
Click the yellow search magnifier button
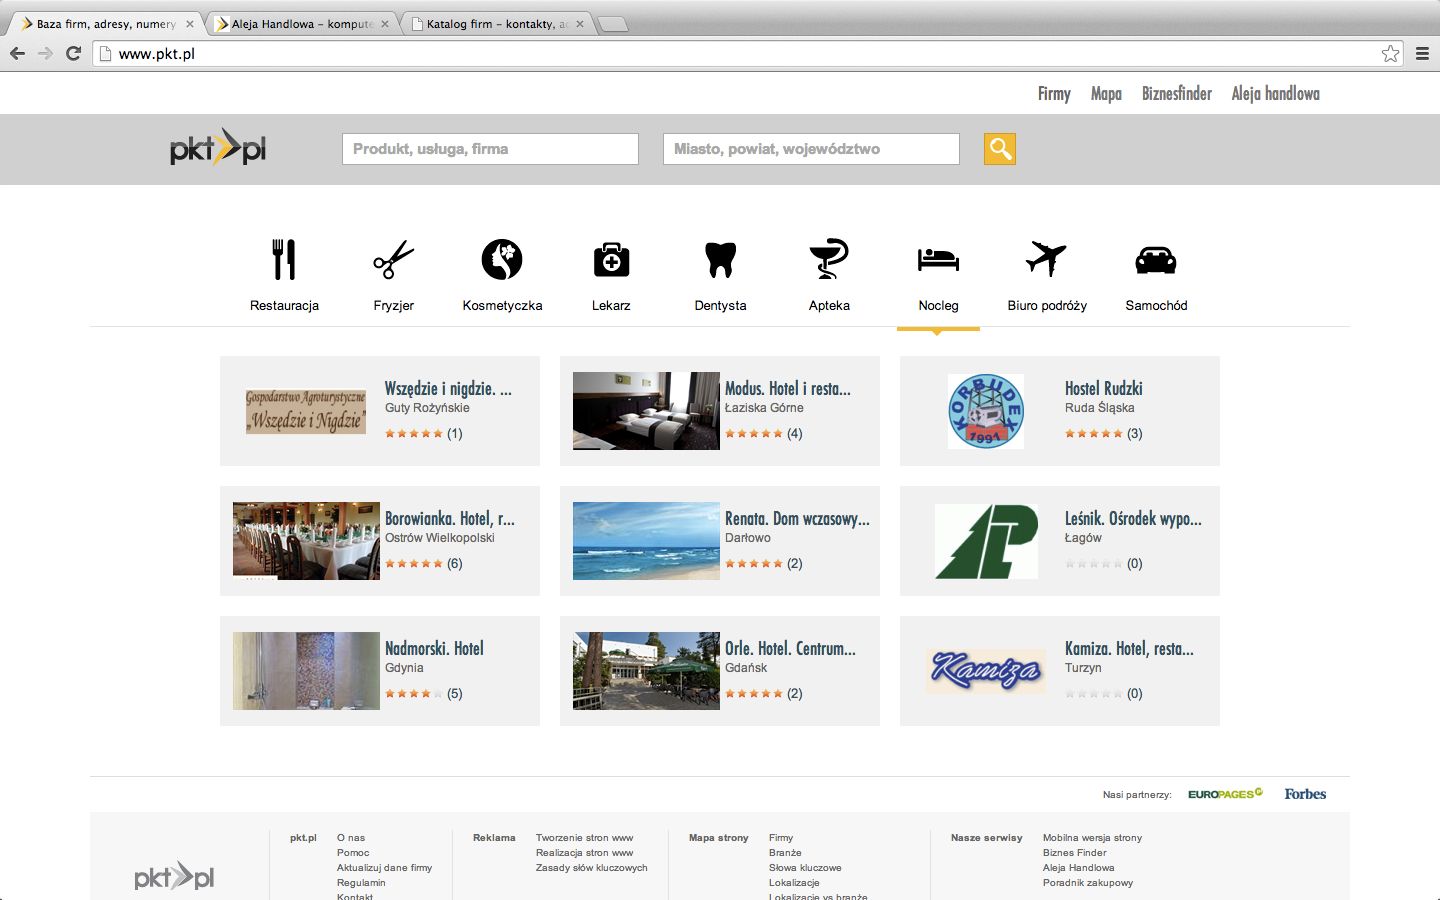(x=1000, y=149)
